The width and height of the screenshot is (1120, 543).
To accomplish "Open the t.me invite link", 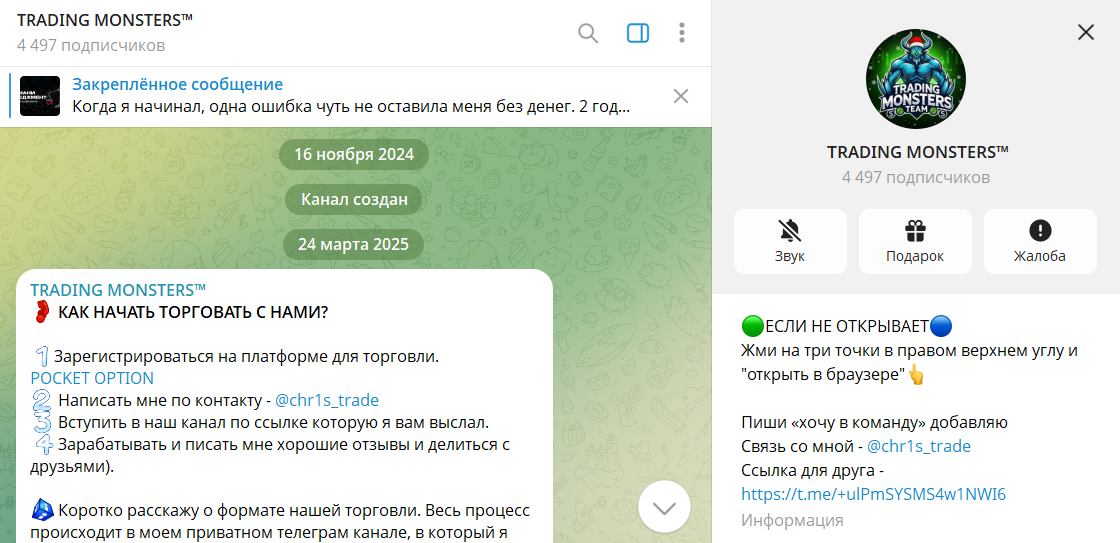I will pos(873,494).
